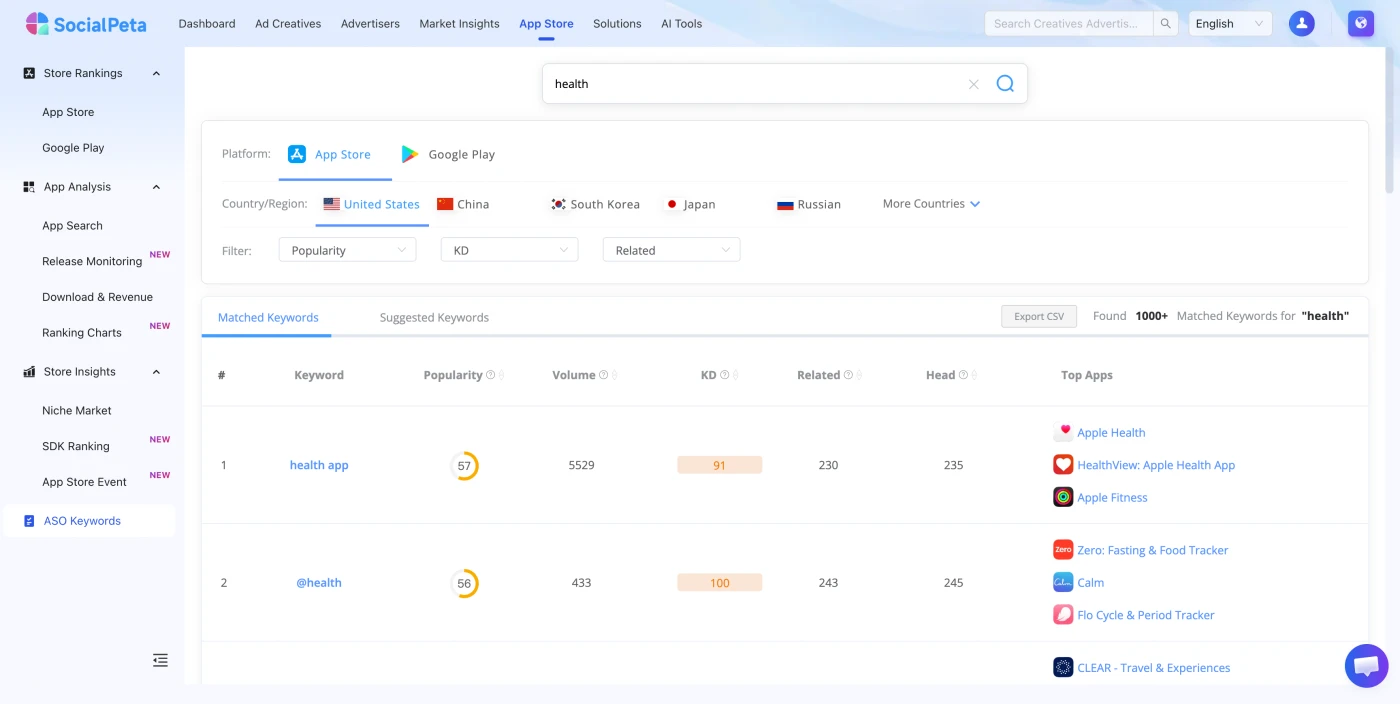The width and height of the screenshot is (1400, 704).
Task: Click the purple globe icon top right
Action: (1361, 24)
